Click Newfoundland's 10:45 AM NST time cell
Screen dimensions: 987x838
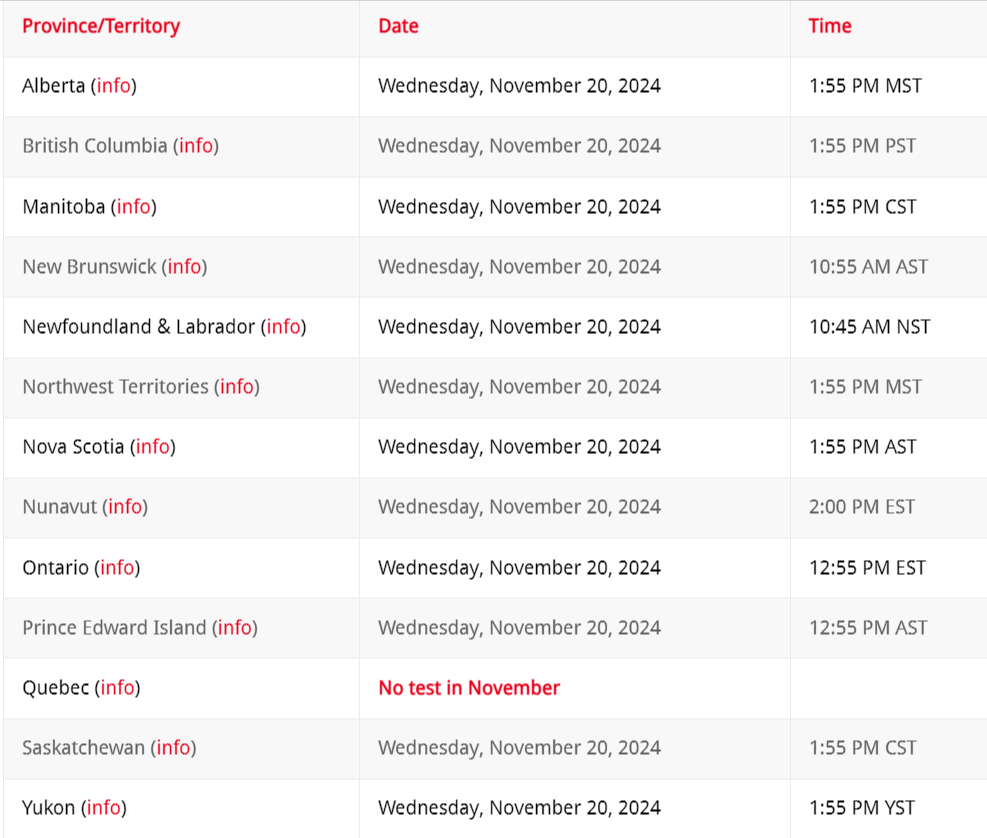(869, 327)
